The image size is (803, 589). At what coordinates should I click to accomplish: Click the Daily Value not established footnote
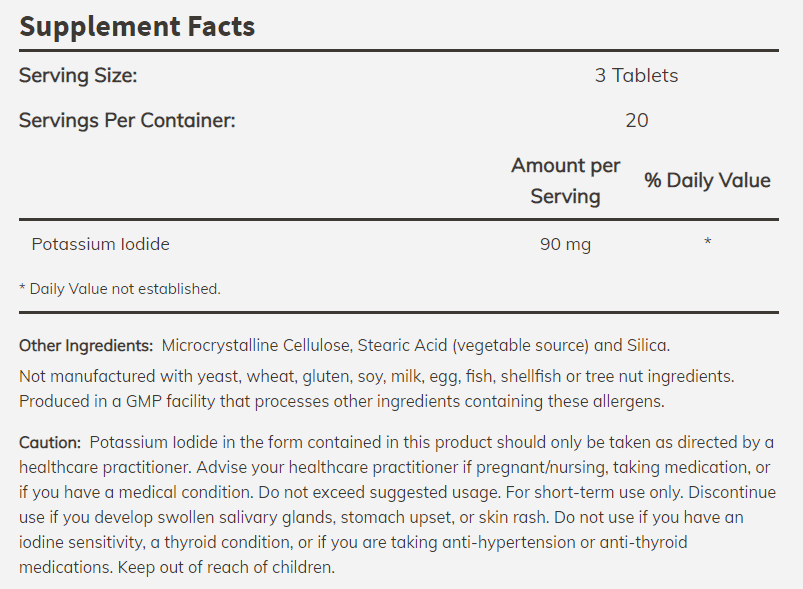120,289
